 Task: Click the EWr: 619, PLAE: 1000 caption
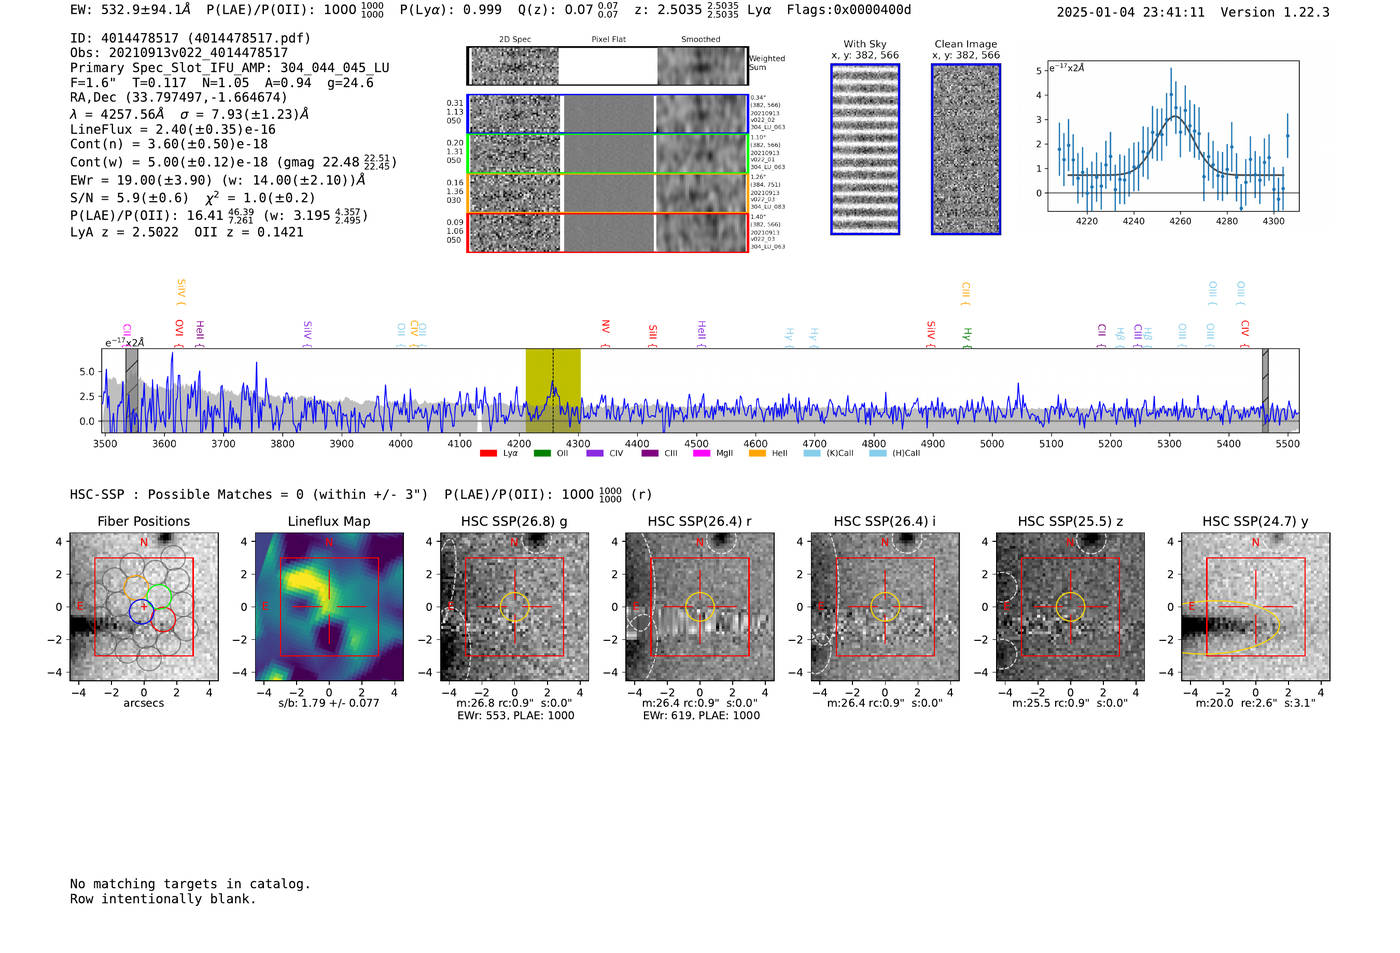click(701, 716)
